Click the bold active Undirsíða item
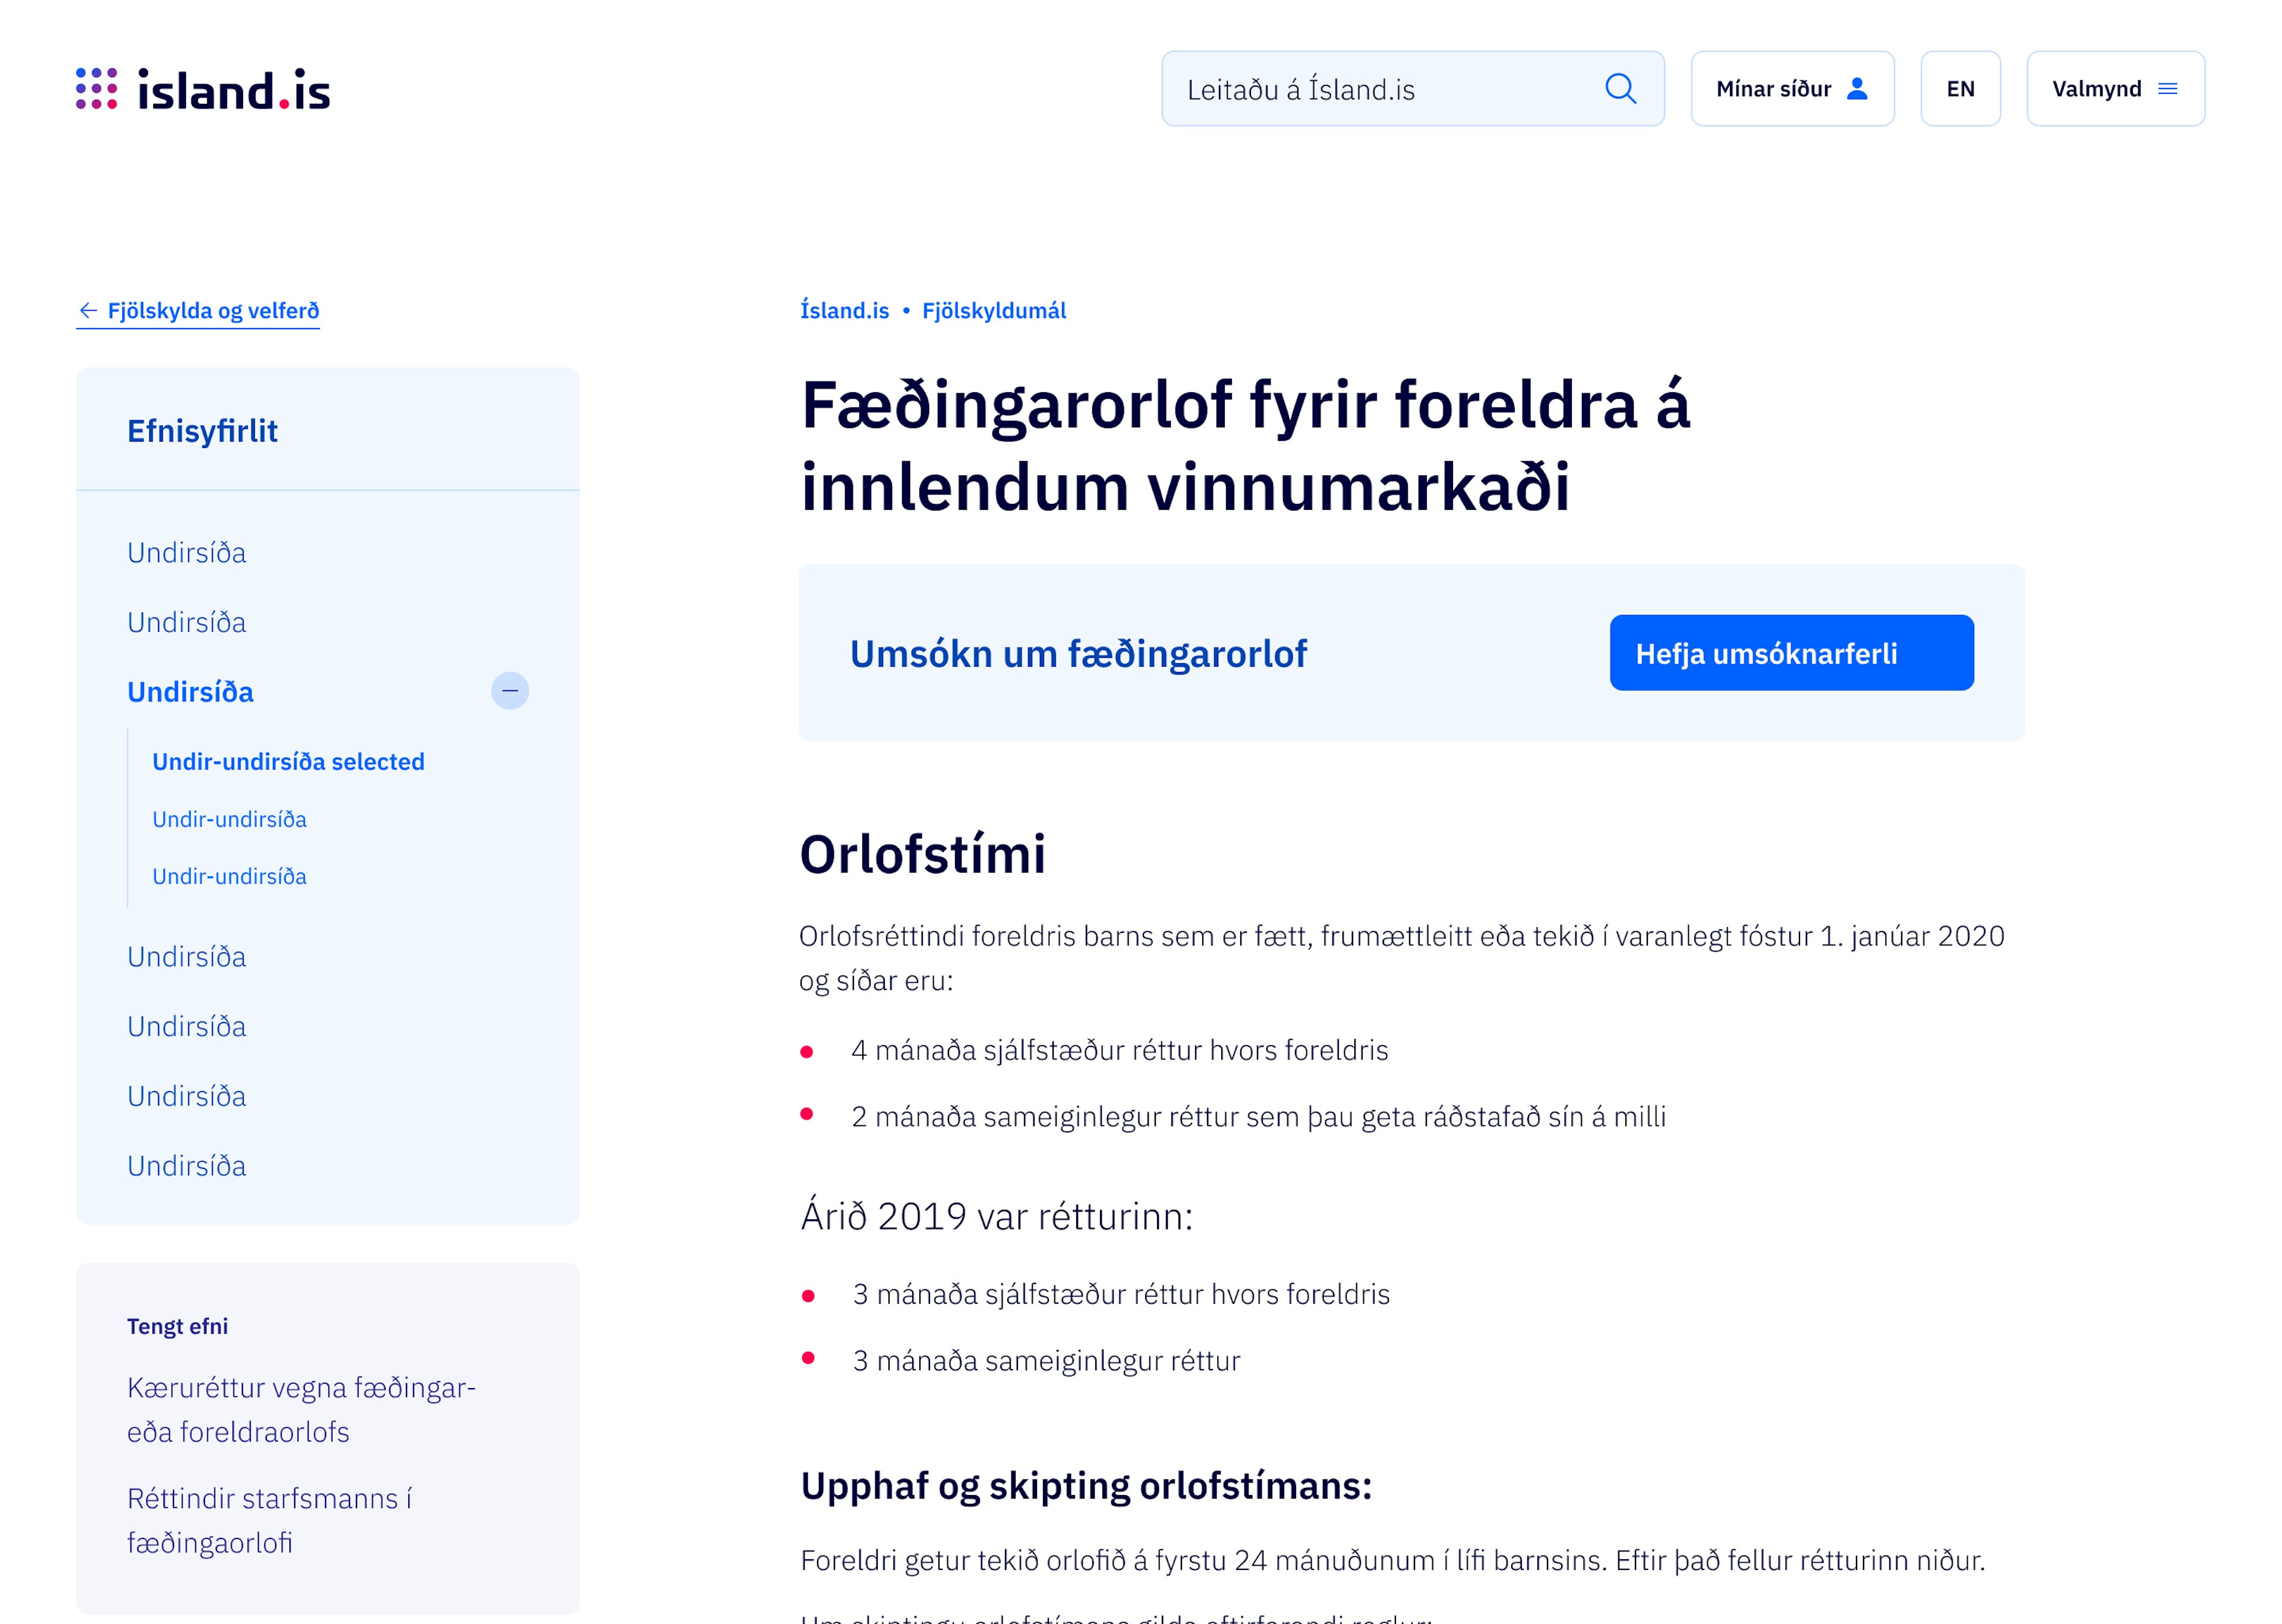The image size is (2282, 1624). [190, 691]
